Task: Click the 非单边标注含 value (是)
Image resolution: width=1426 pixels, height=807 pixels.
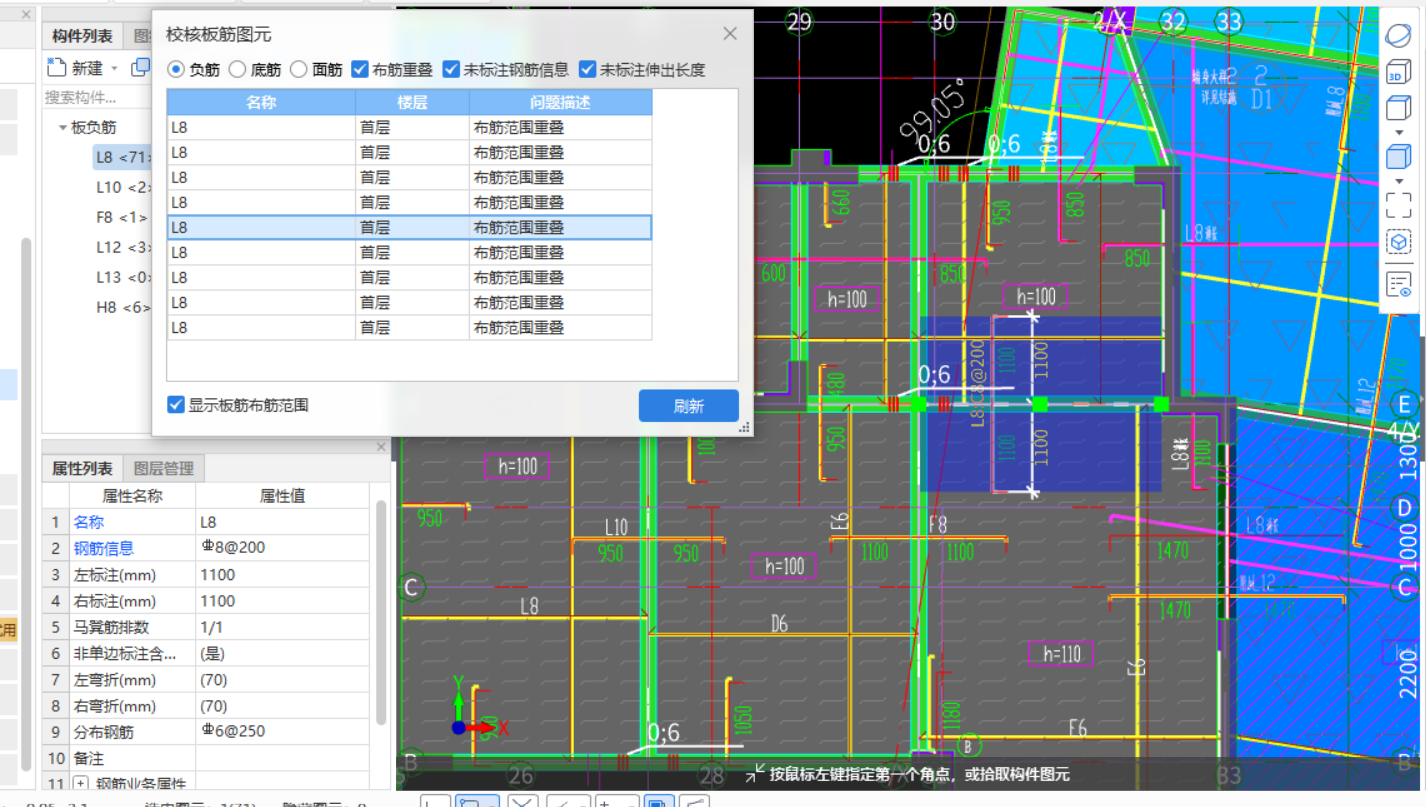Action: point(283,654)
